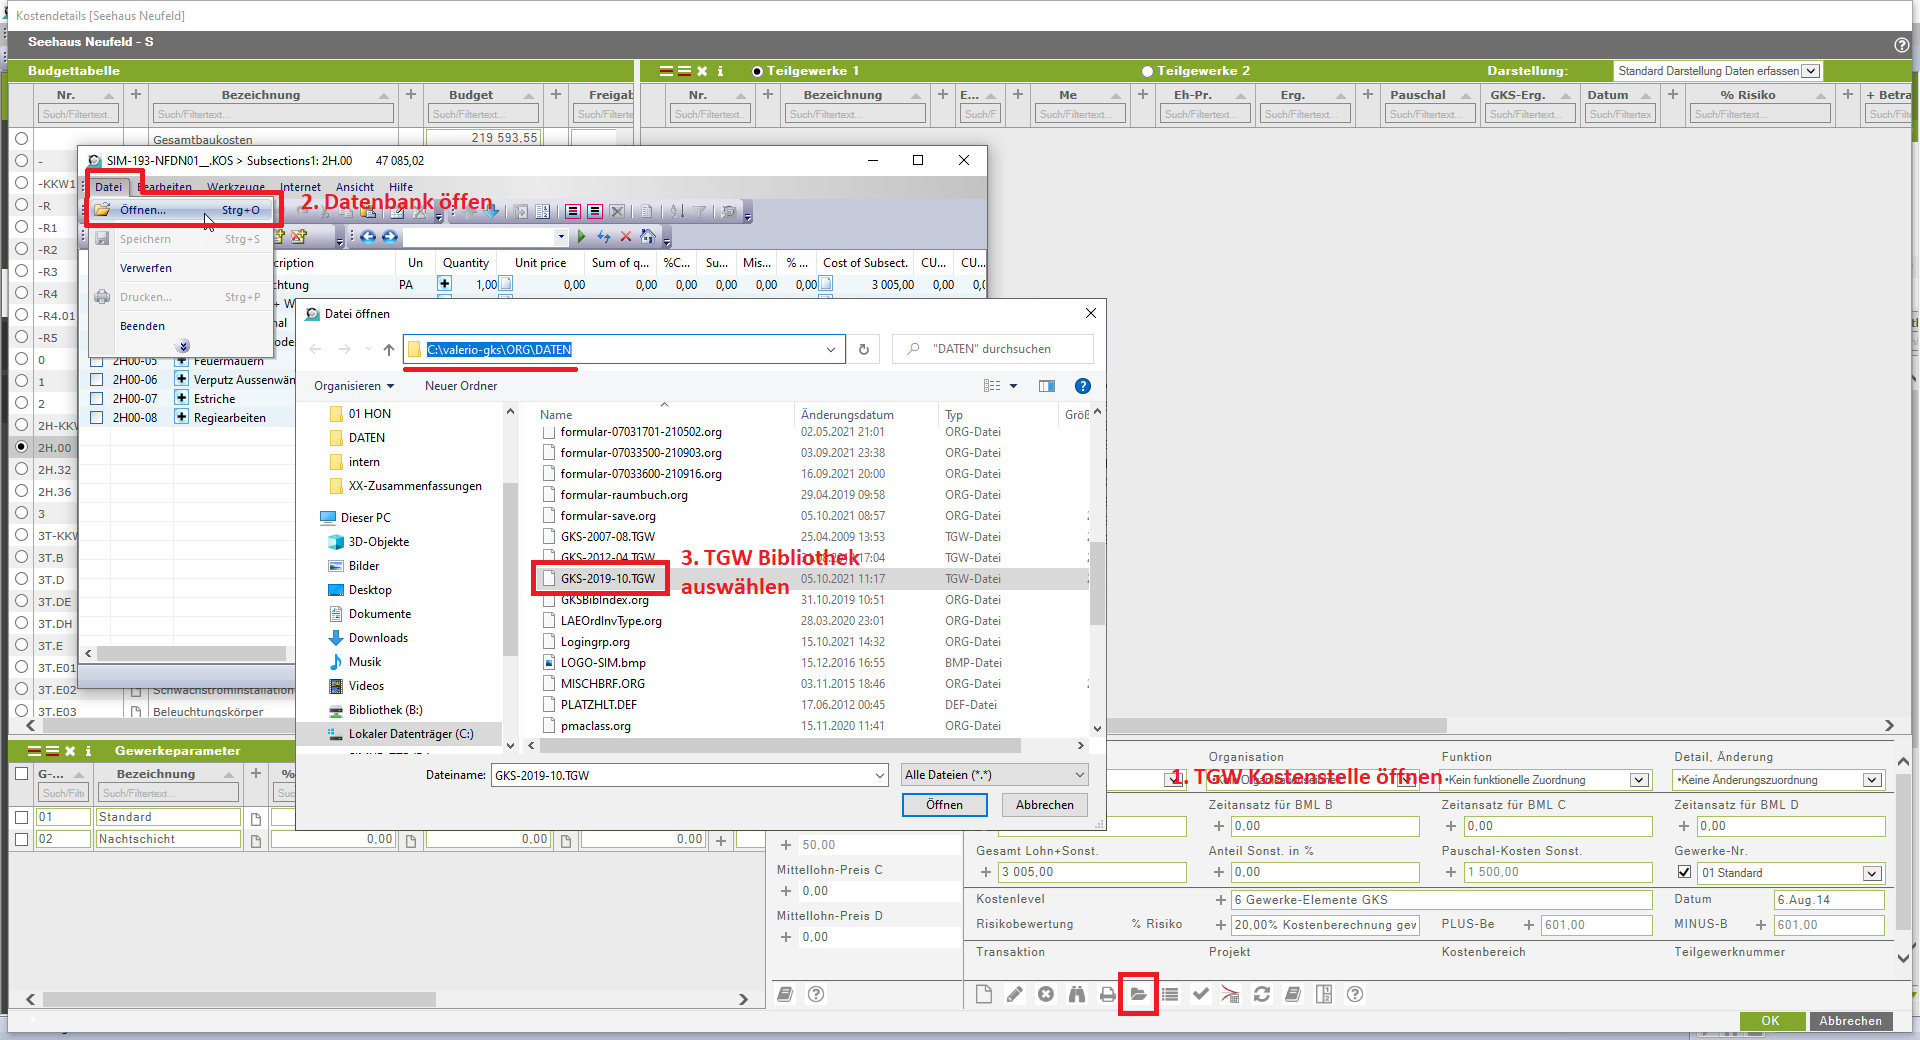Click the home icon in browser toolbar
The width and height of the screenshot is (1920, 1040).
coord(648,237)
